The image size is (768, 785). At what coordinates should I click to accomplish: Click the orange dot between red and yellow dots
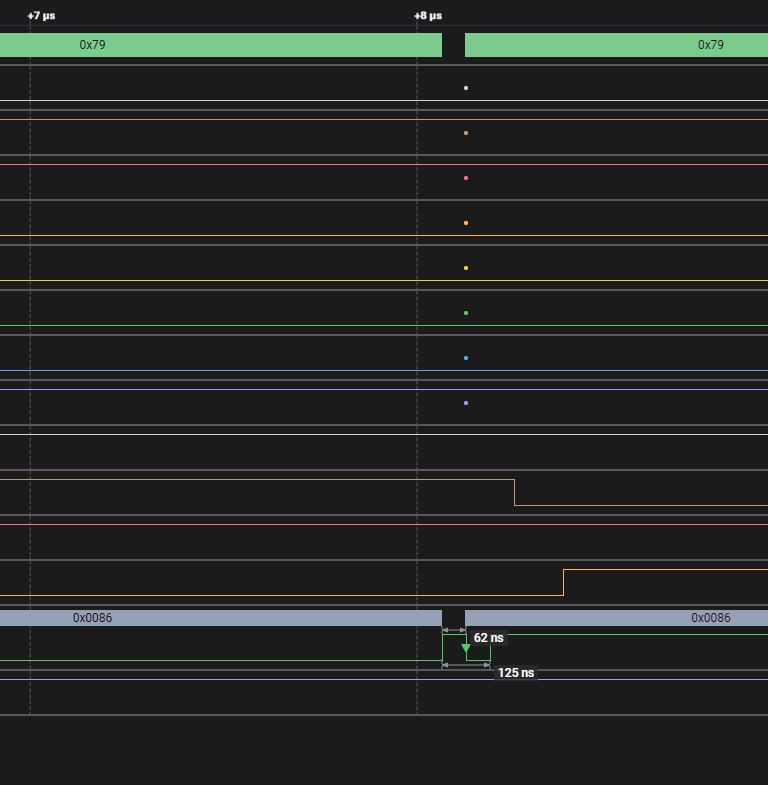pos(466,223)
